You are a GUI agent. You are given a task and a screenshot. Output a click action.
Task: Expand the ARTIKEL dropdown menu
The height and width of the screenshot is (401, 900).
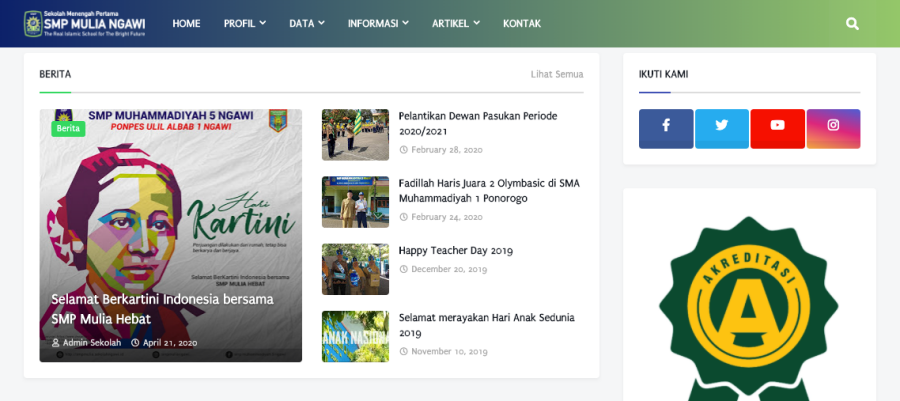pyautogui.click(x=456, y=24)
